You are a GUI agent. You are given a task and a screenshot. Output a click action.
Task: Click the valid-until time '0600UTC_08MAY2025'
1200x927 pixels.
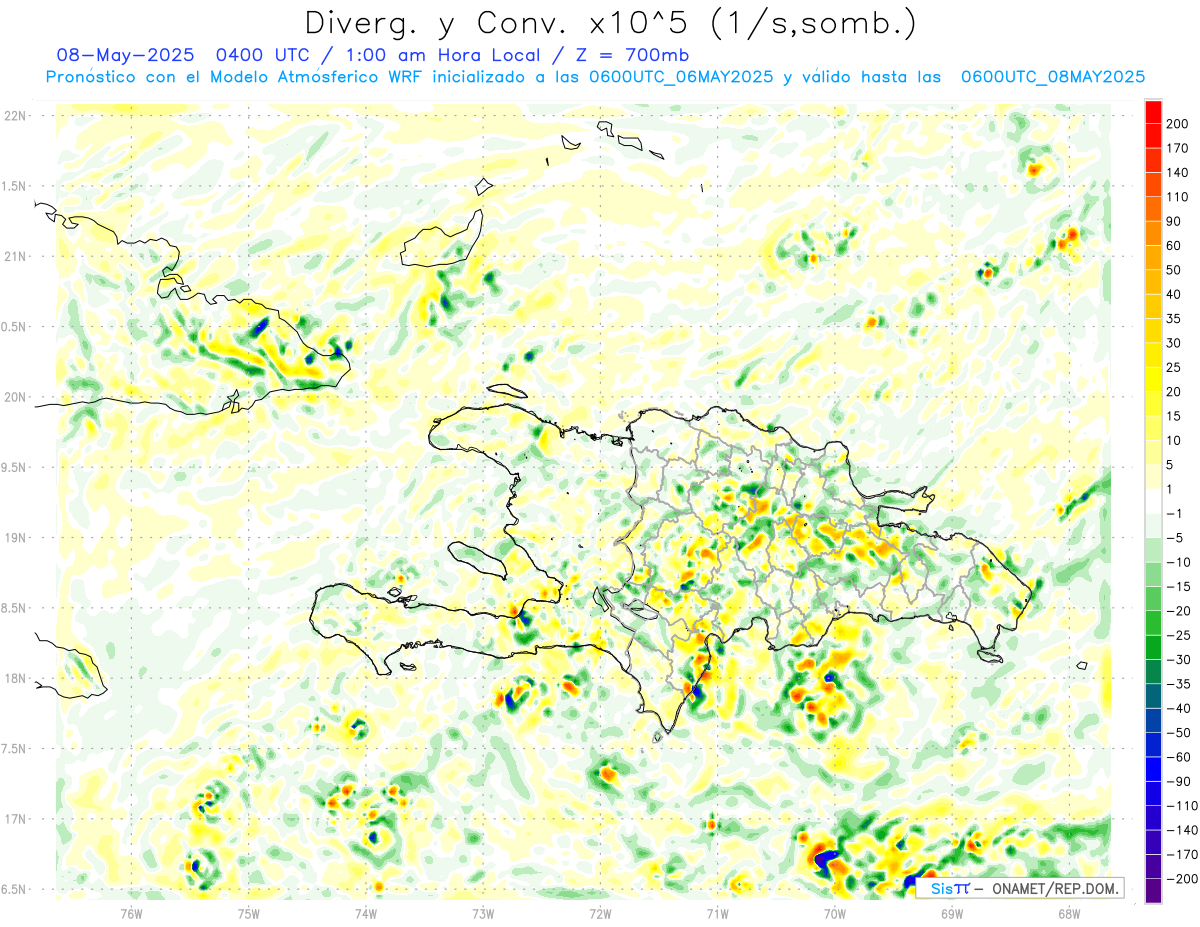coord(1053,77)
